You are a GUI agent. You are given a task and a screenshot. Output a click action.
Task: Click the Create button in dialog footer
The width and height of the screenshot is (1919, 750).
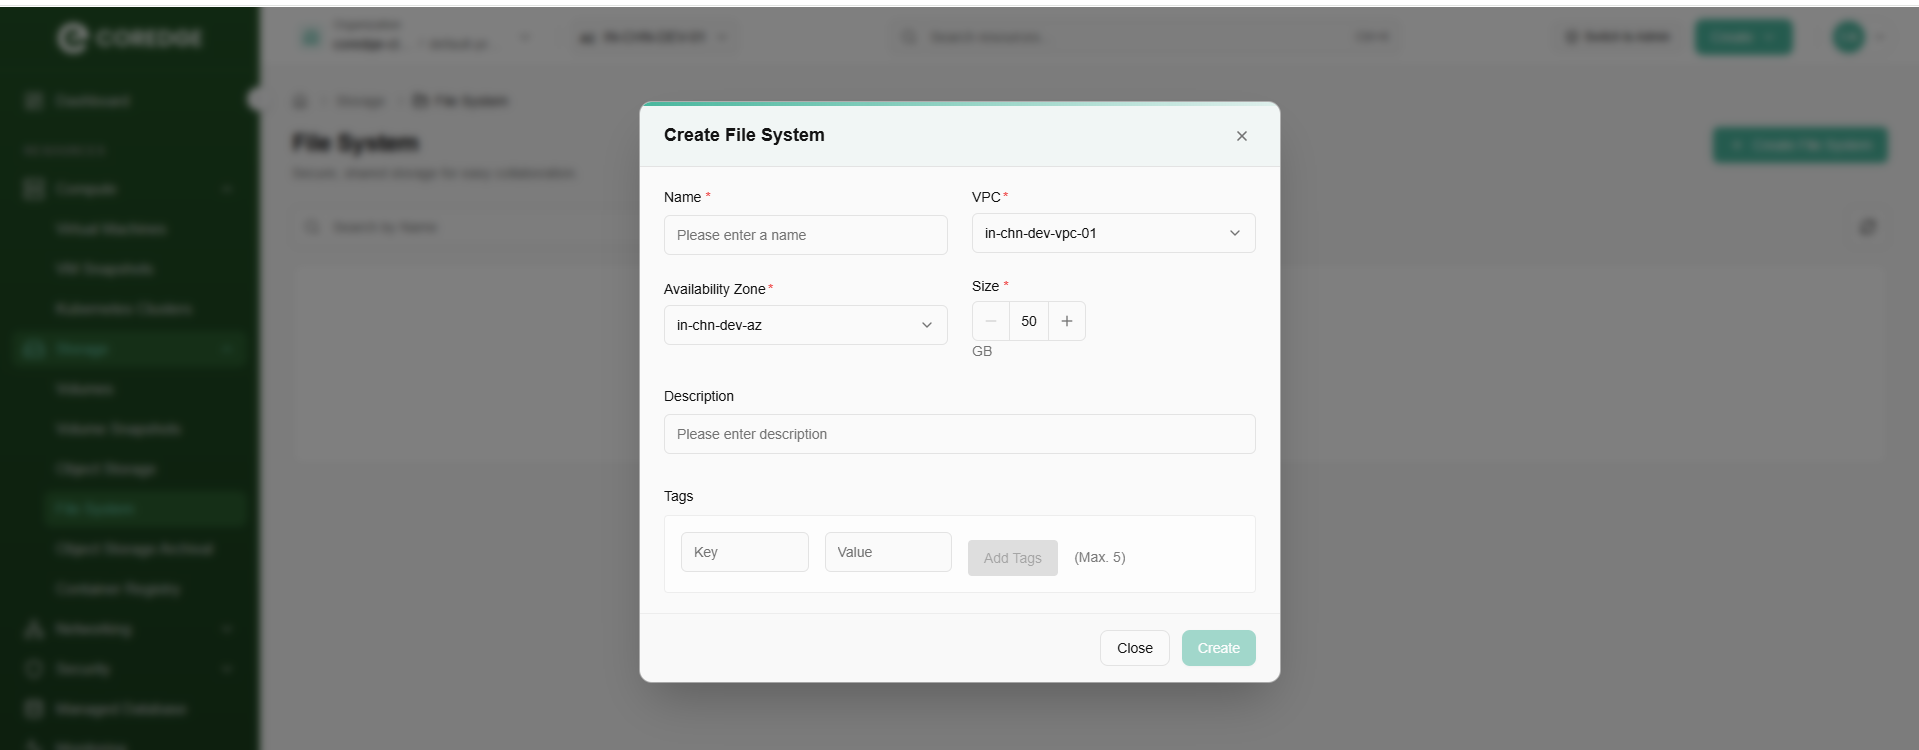[1218, 648]
